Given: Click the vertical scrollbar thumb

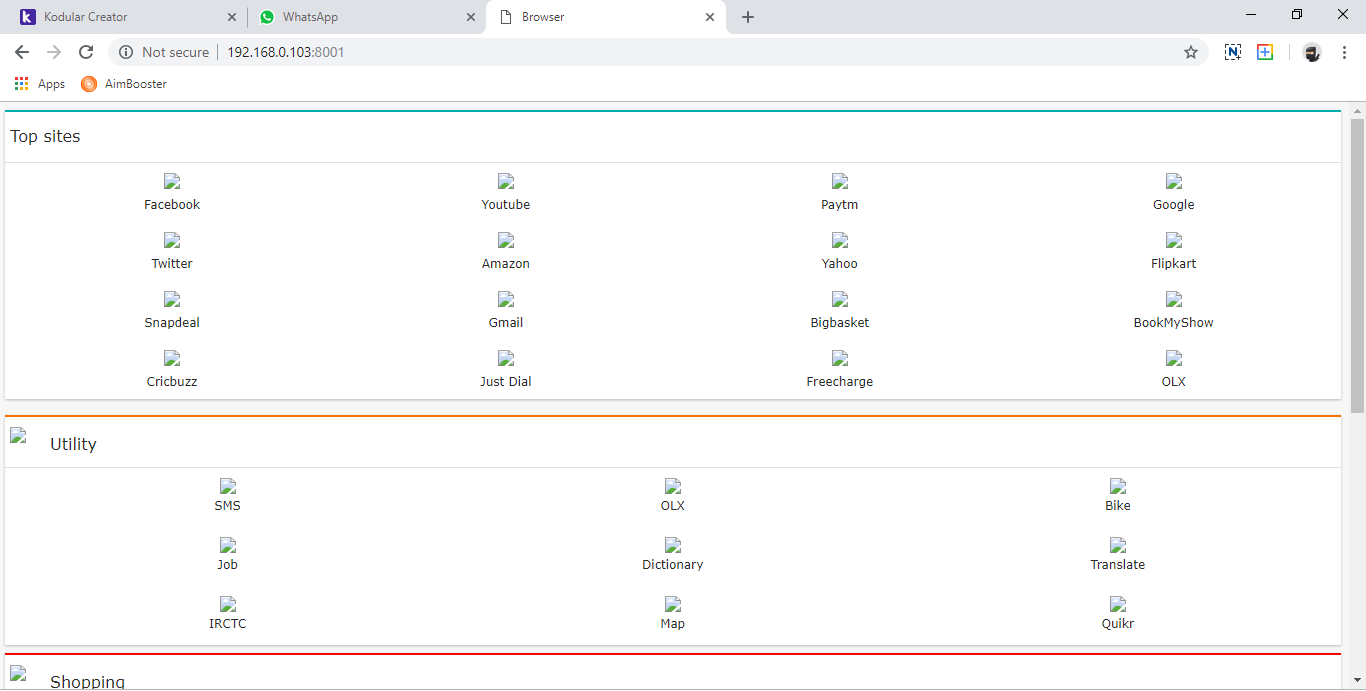Looking at the screenshot, I should 1357,265.
